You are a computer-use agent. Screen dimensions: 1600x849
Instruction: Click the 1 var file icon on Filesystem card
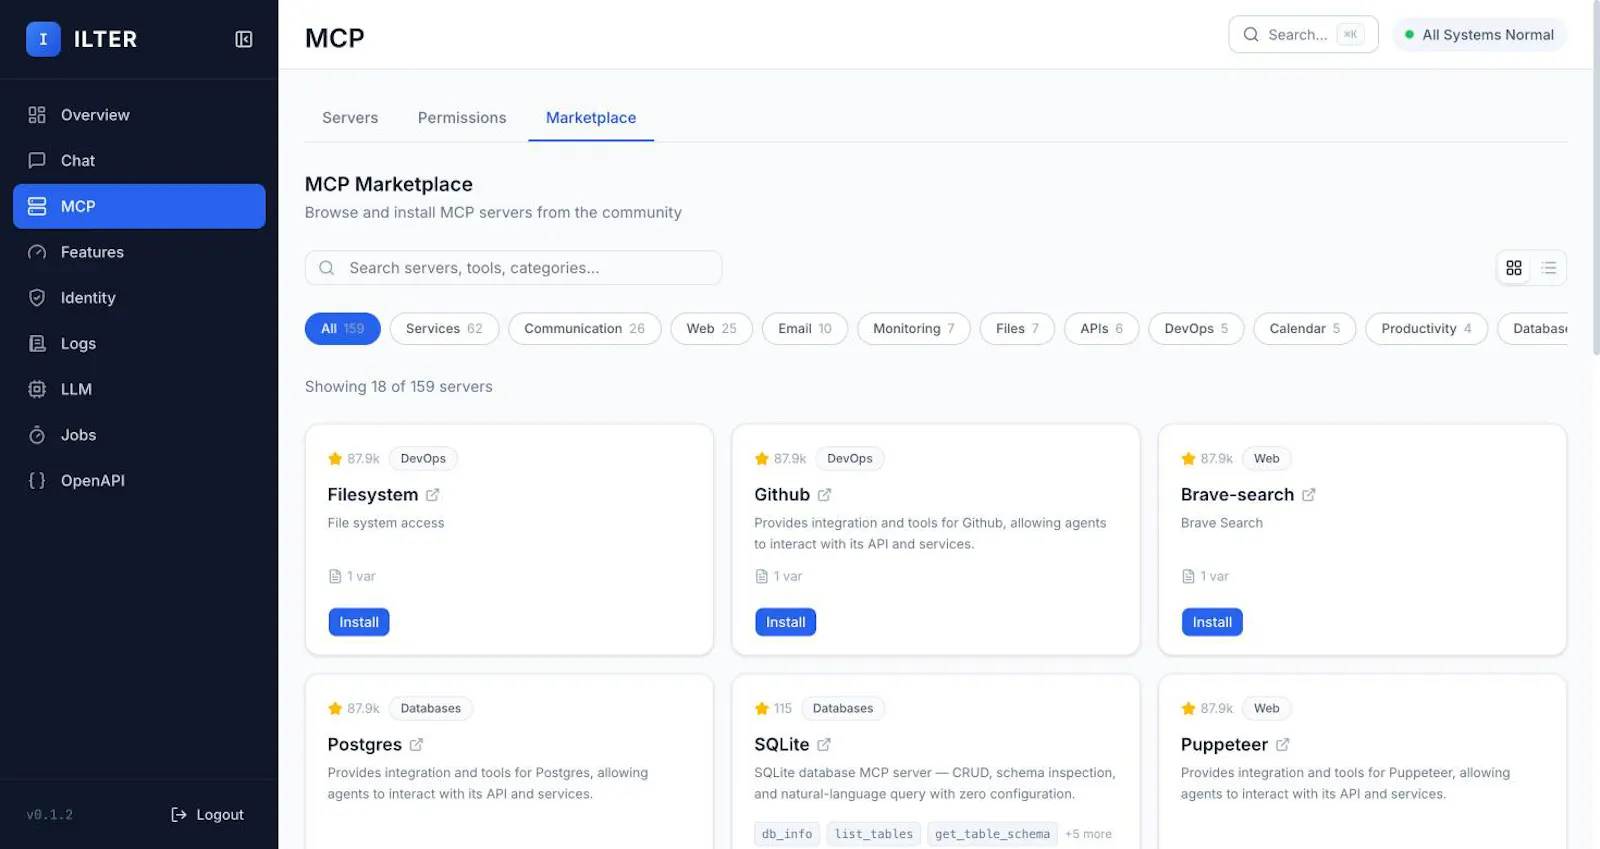pos(335,577)
